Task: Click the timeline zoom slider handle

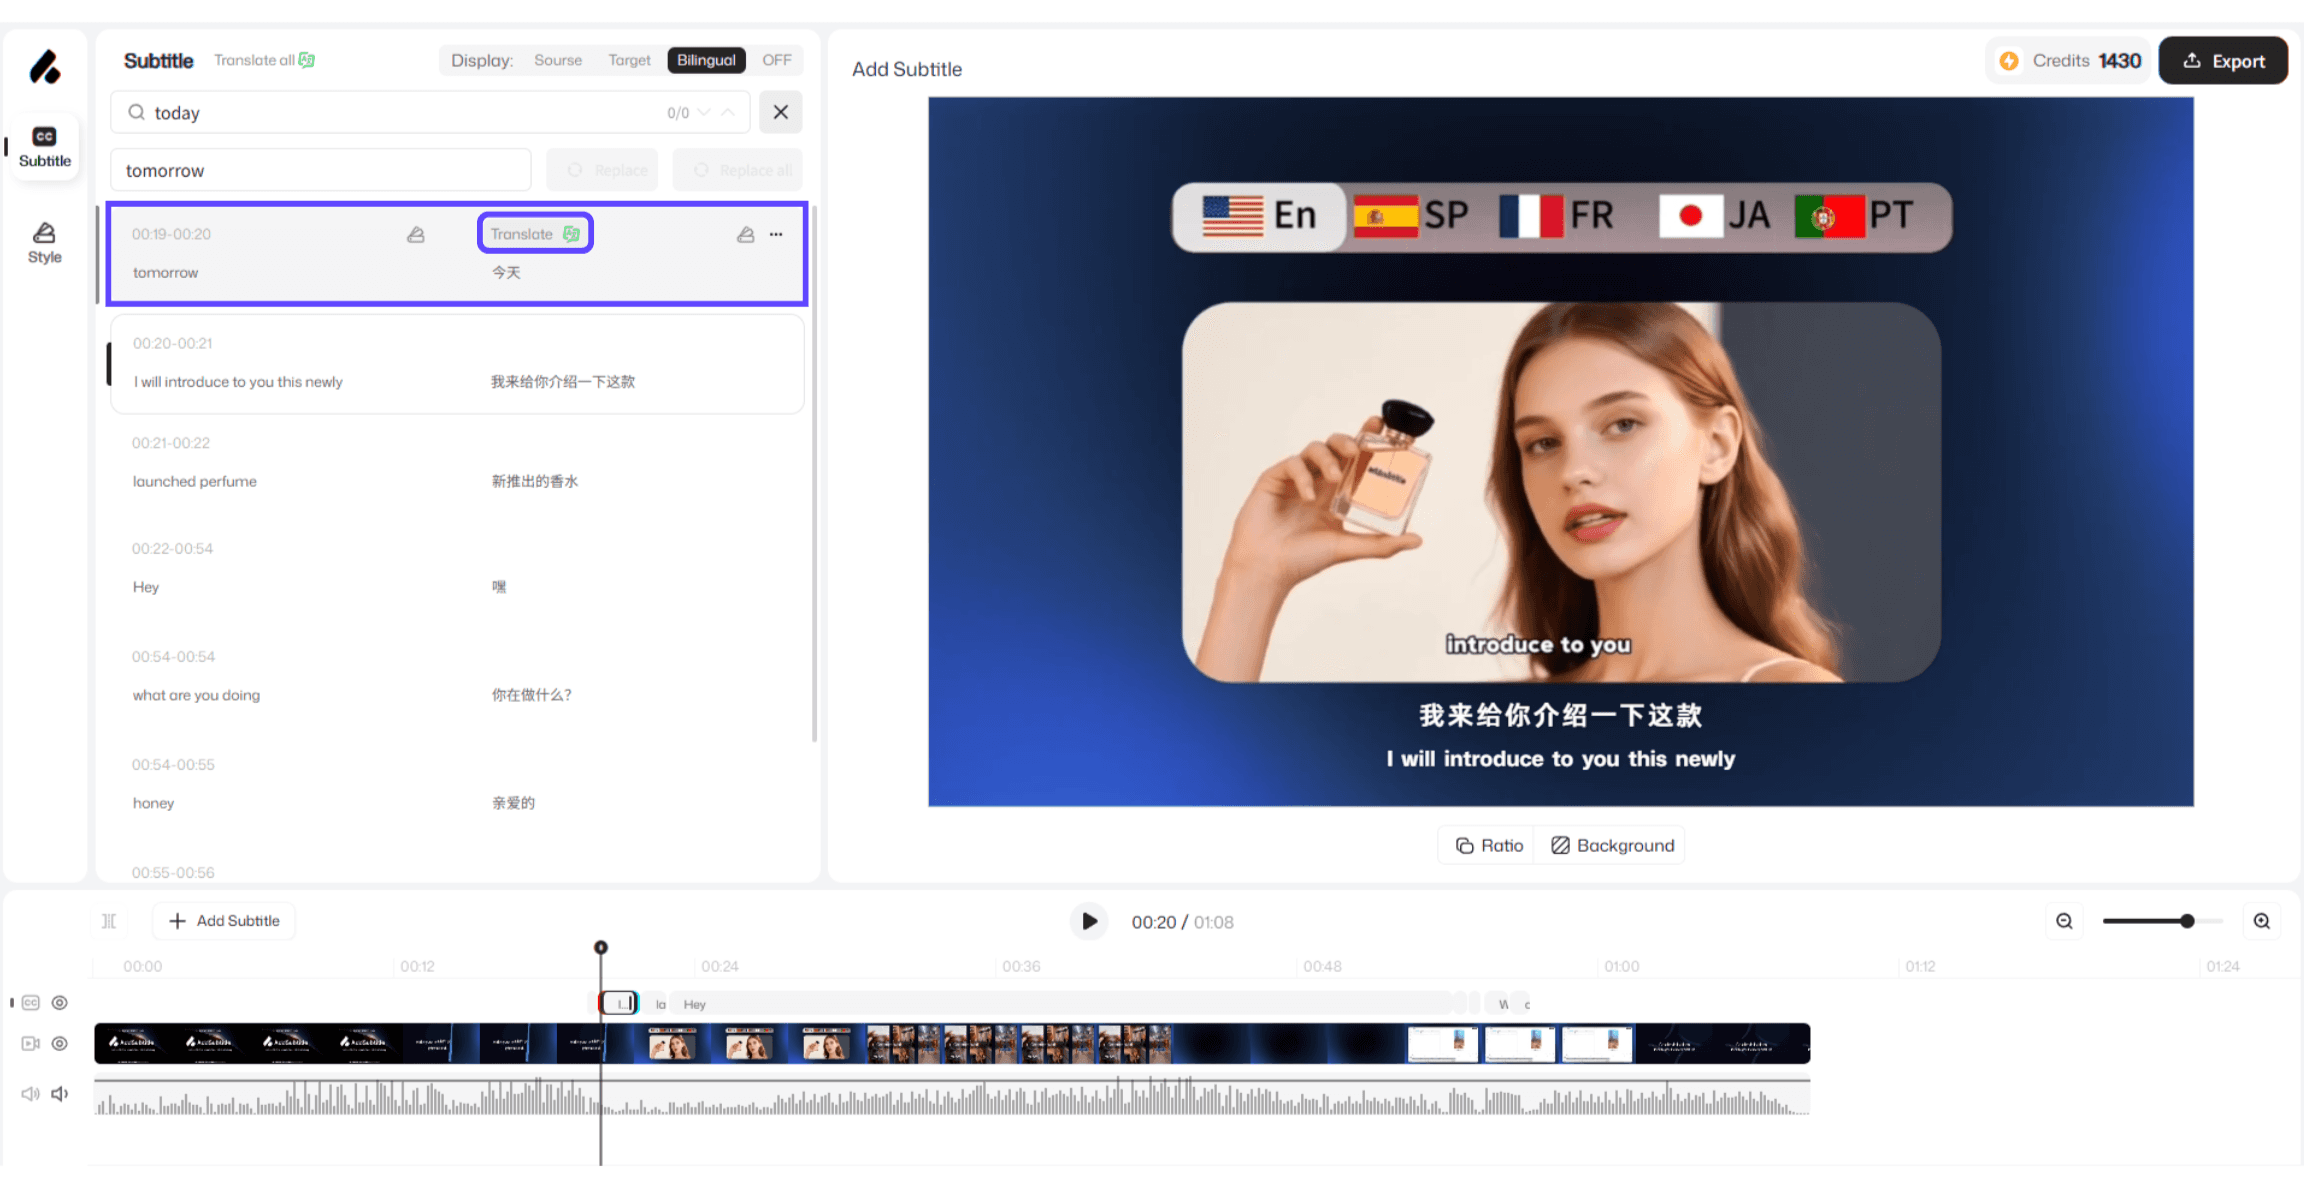Action: 2187,921
